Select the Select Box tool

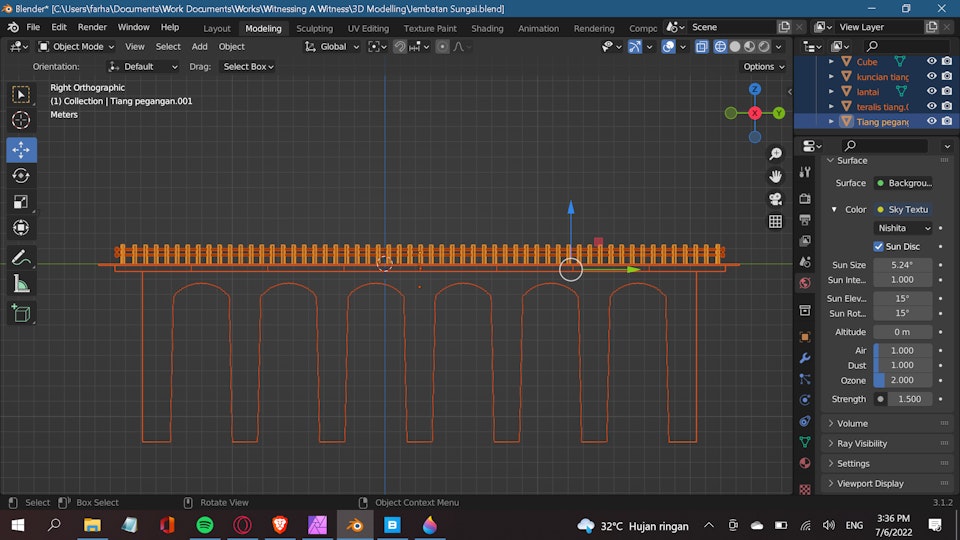pos(21,94)
